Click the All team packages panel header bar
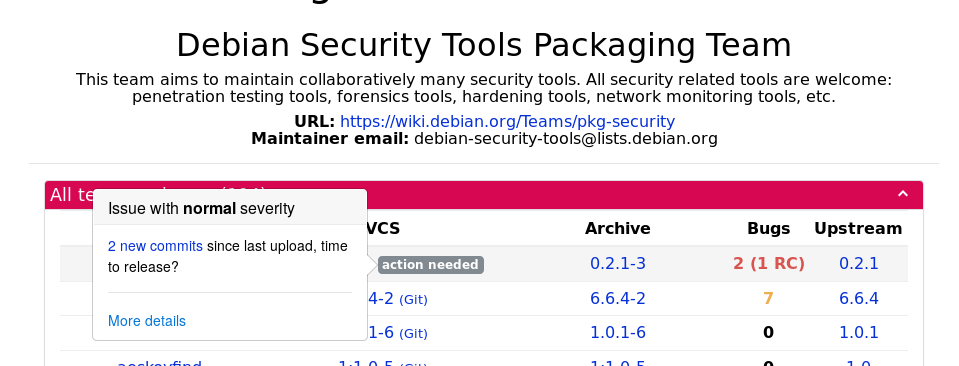The width and height of the screenshot is (959, 366). tap(483, 195)
